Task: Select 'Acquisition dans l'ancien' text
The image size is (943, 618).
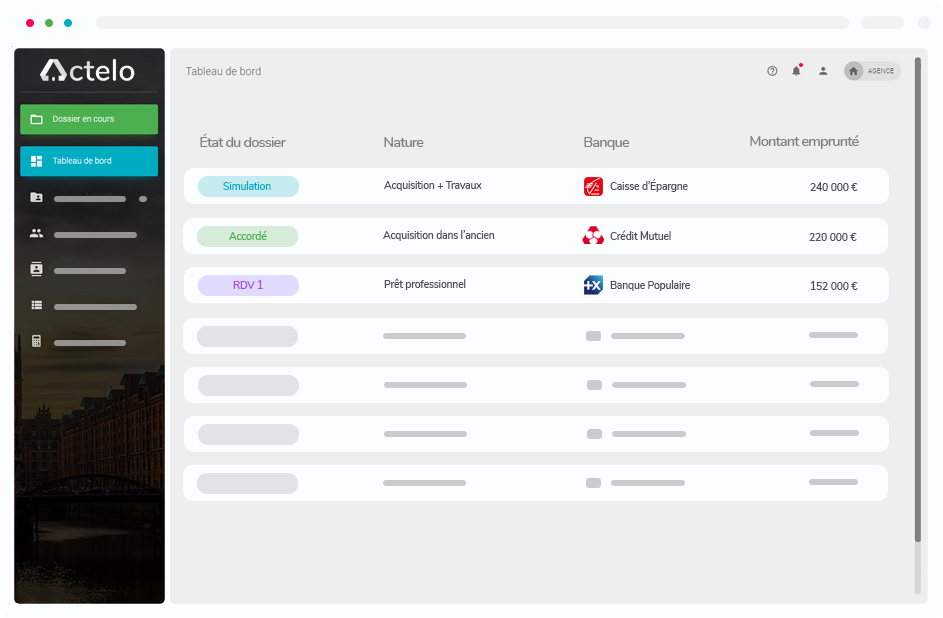Action: tap(439, 235)
